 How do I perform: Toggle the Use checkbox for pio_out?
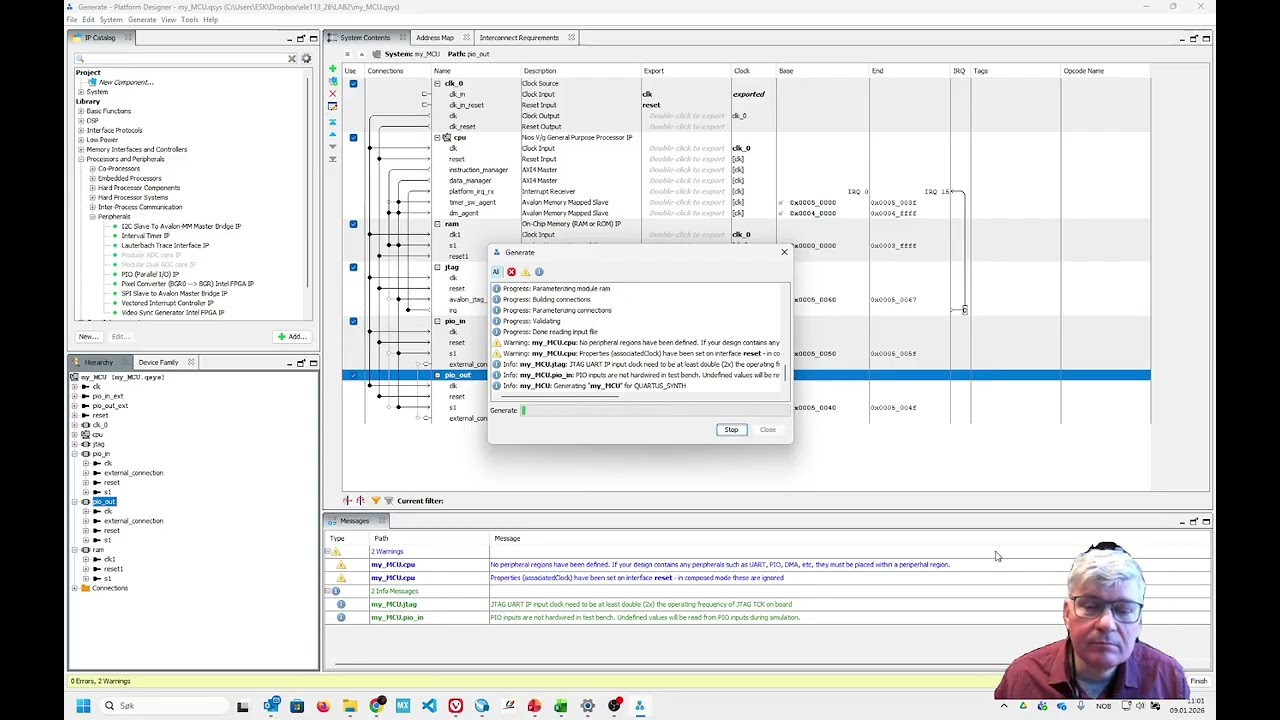tap(353, 375)
